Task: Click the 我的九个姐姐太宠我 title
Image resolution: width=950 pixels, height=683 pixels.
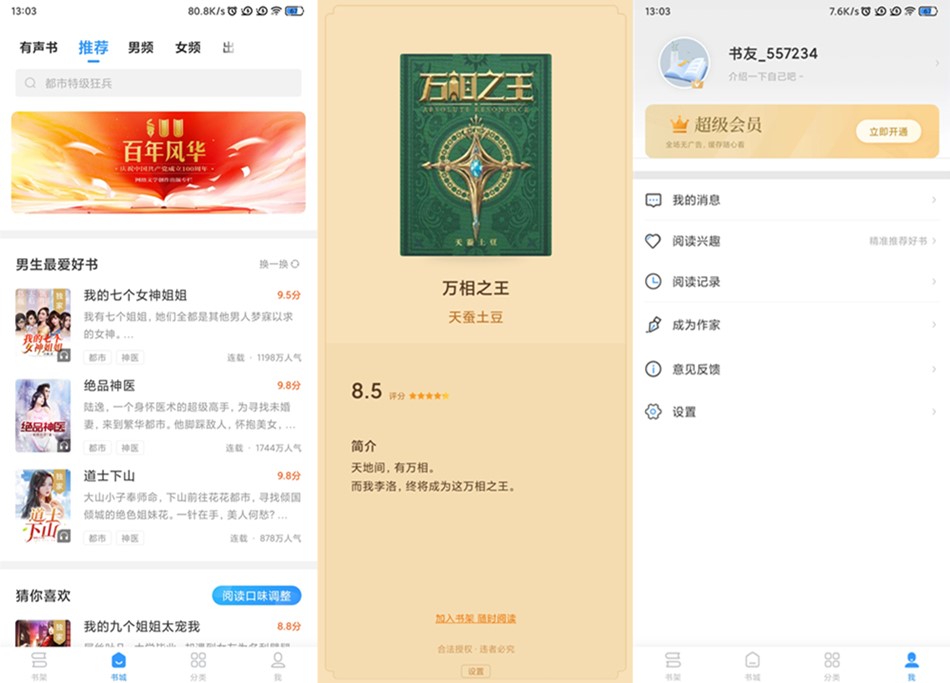Action: click(x=142, y=627)
